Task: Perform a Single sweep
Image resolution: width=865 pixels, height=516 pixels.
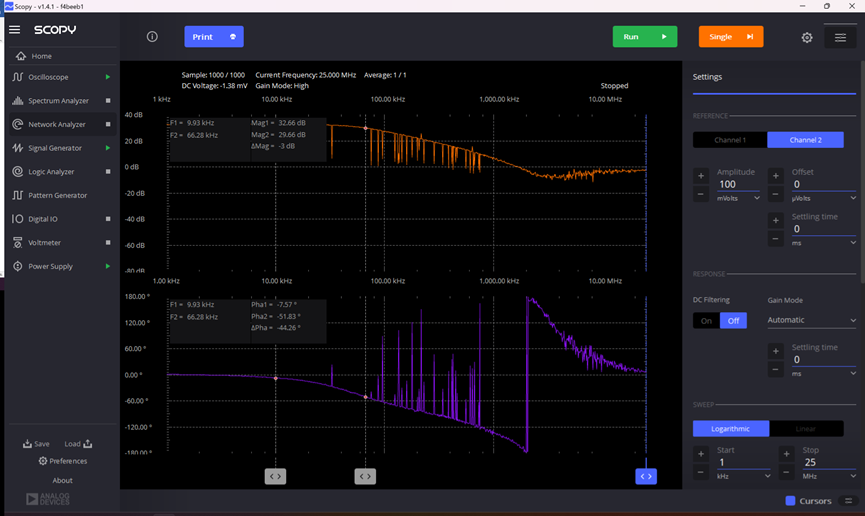Action: (731, 36)
